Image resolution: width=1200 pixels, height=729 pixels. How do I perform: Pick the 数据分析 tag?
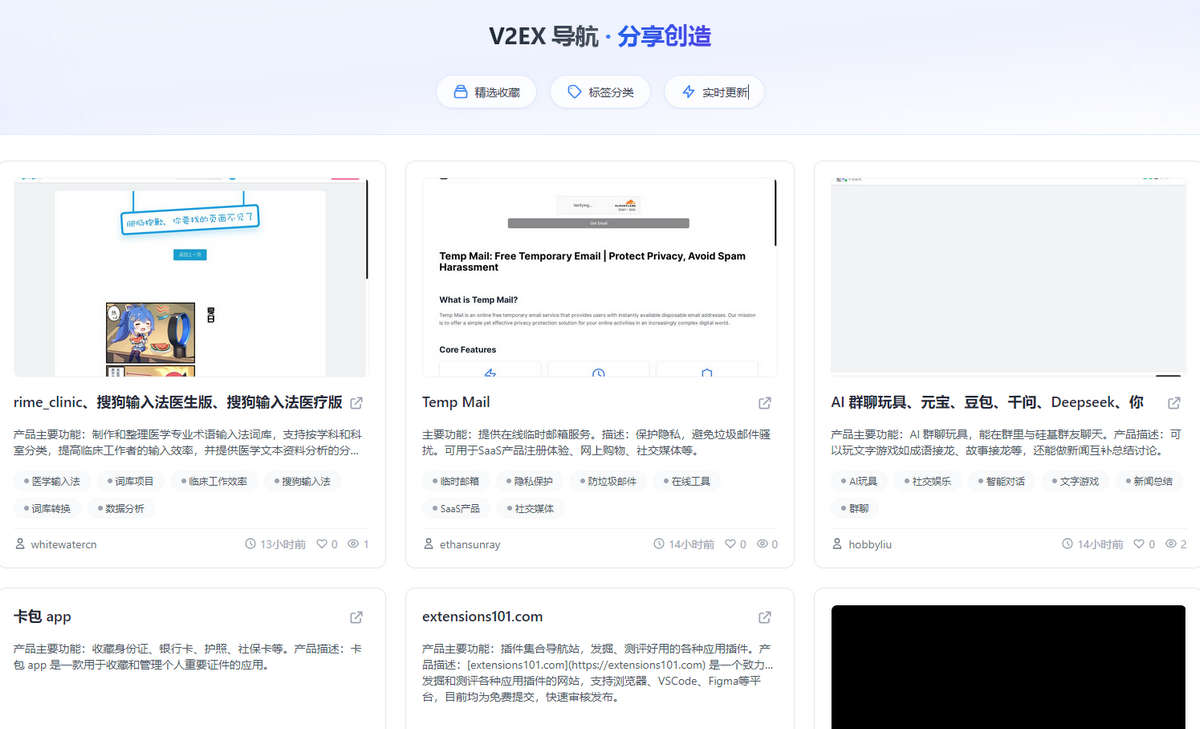pos(120,508)
